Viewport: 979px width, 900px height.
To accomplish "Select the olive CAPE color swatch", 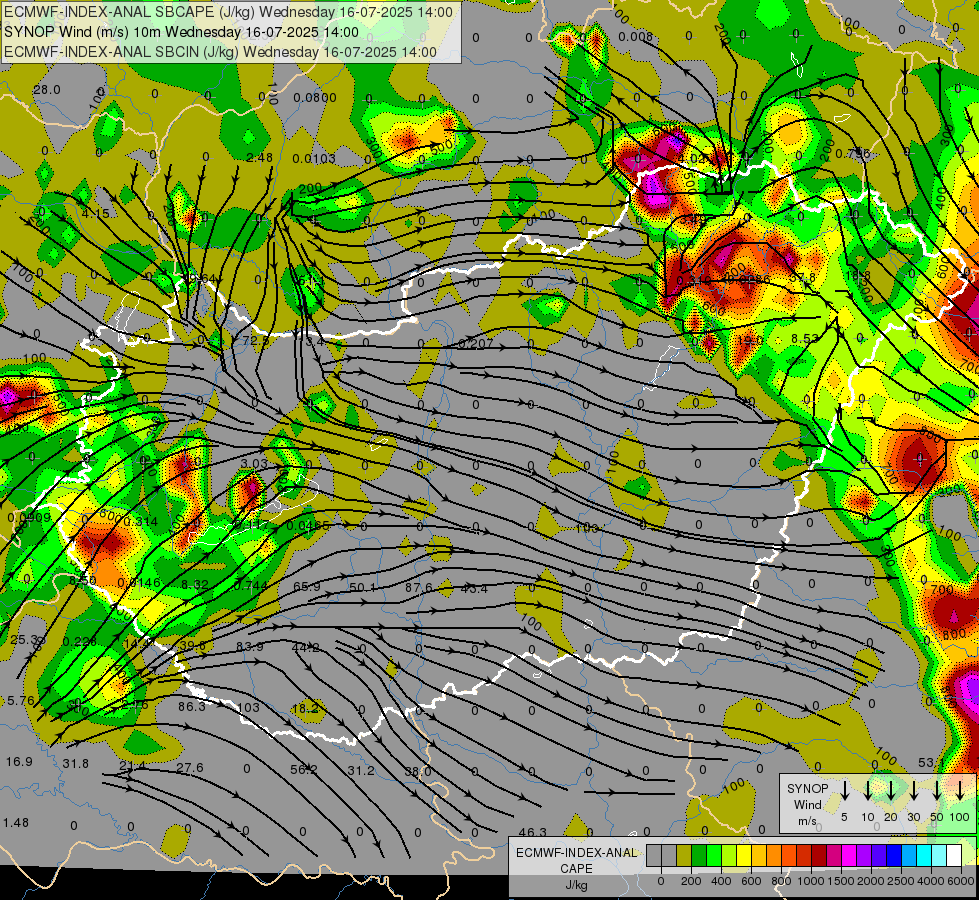I will pyautogui.click(x=684, y=855).
